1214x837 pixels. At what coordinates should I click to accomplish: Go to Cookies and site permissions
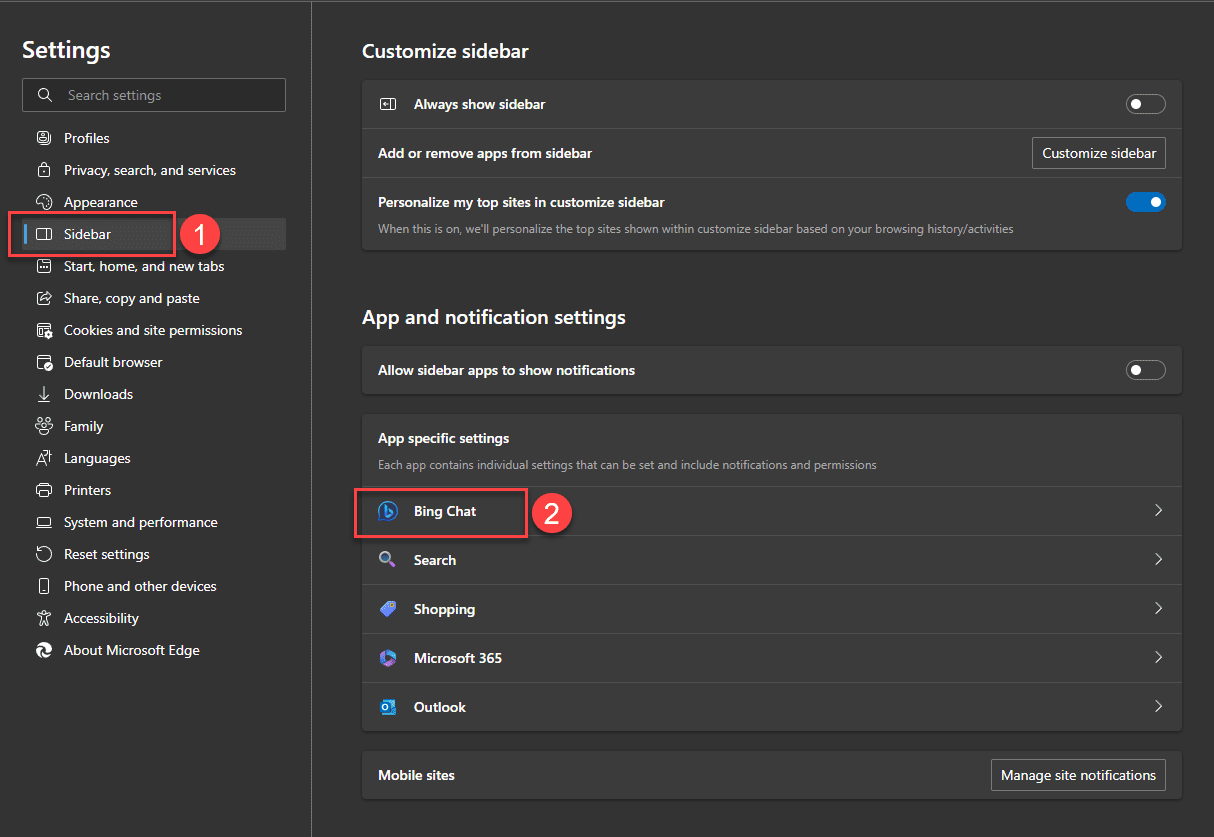coord(153,330)
